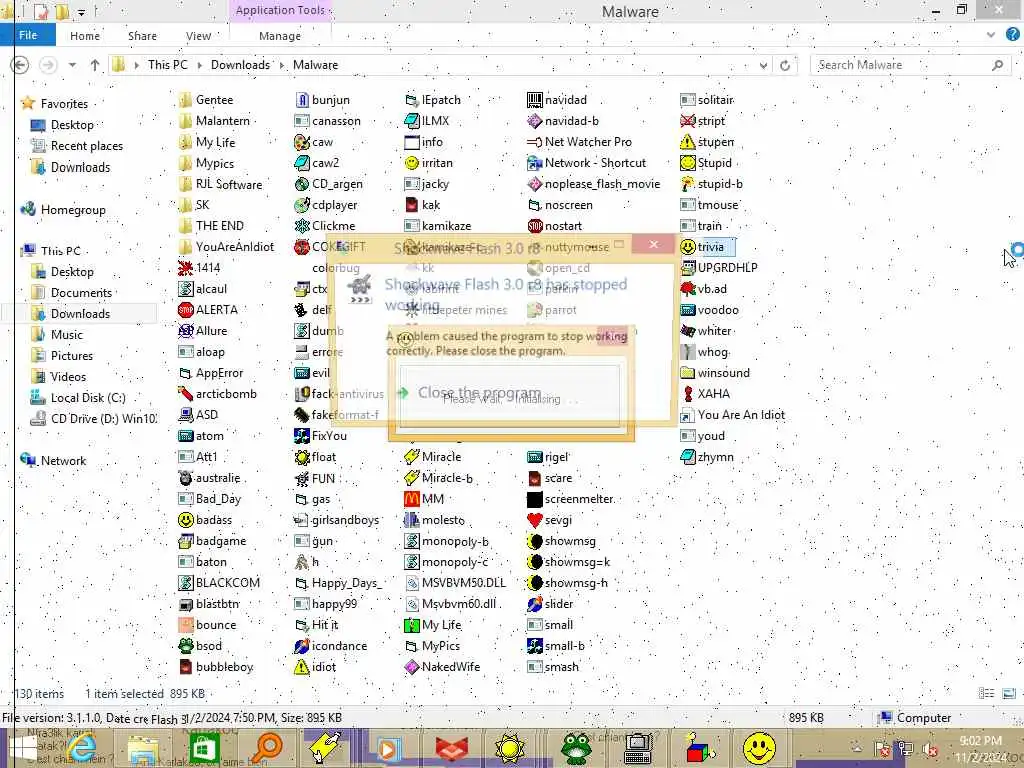Open Documents under This PC
Viewport: 1024px width, 768px height.
(x=81, y=293)
